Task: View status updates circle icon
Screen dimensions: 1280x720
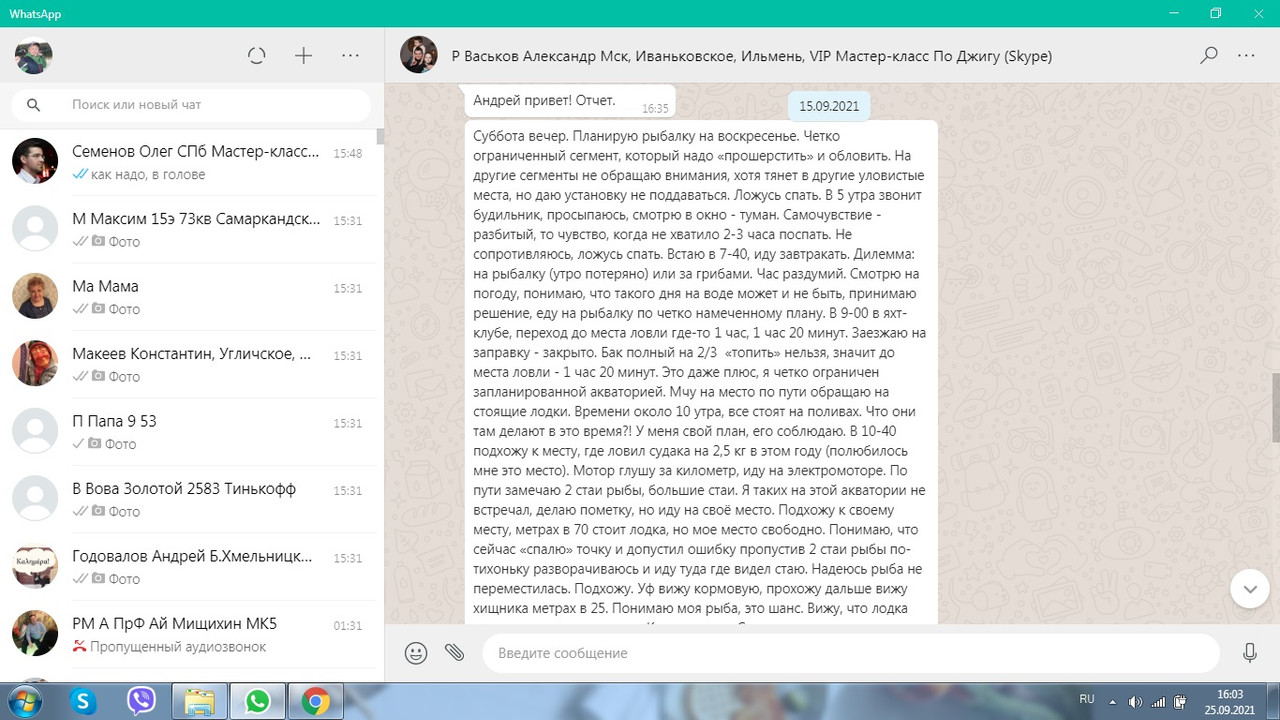Action: (256, 55)
